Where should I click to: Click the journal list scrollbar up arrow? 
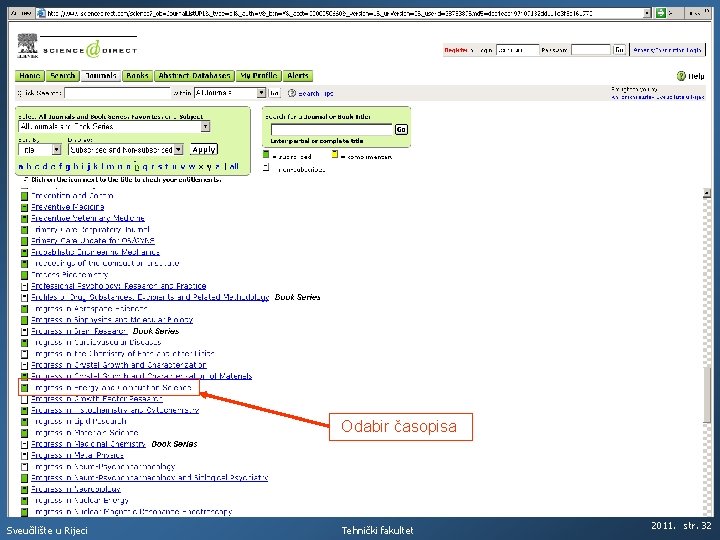click(707, 193)
